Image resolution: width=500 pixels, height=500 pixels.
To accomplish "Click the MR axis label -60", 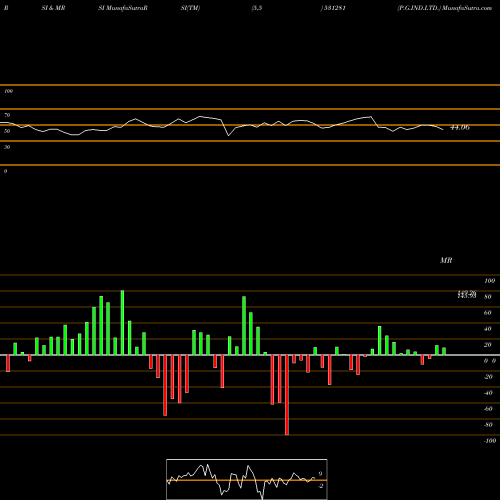I will point(488,409).
